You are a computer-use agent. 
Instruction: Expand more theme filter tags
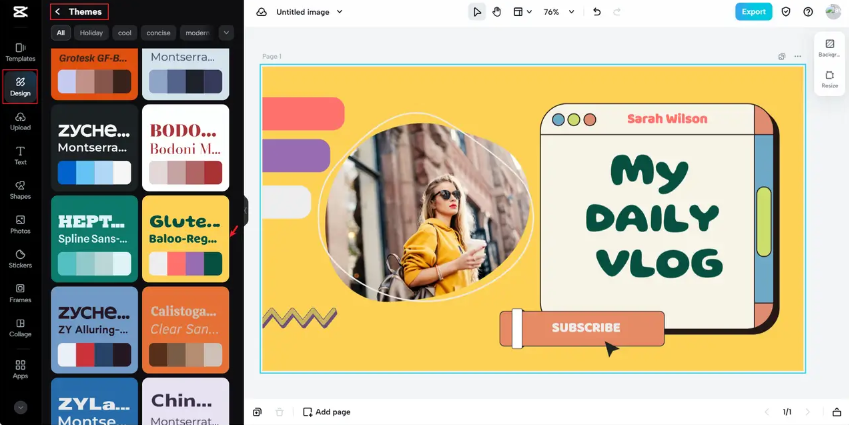[226, 33]
